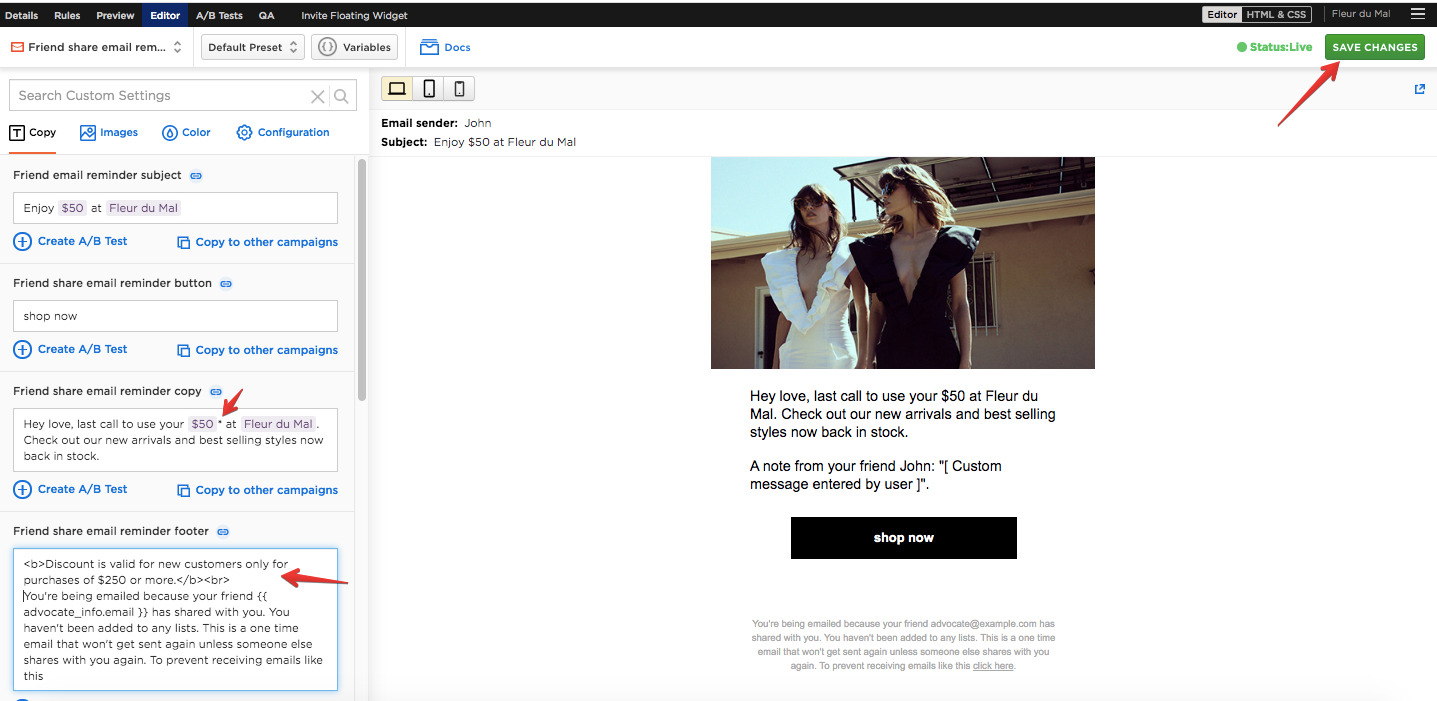Image resolution: width=1437 pixels, height=701 pixels.
Task: Click the reminder copy text area
Action: coord(175,440)
